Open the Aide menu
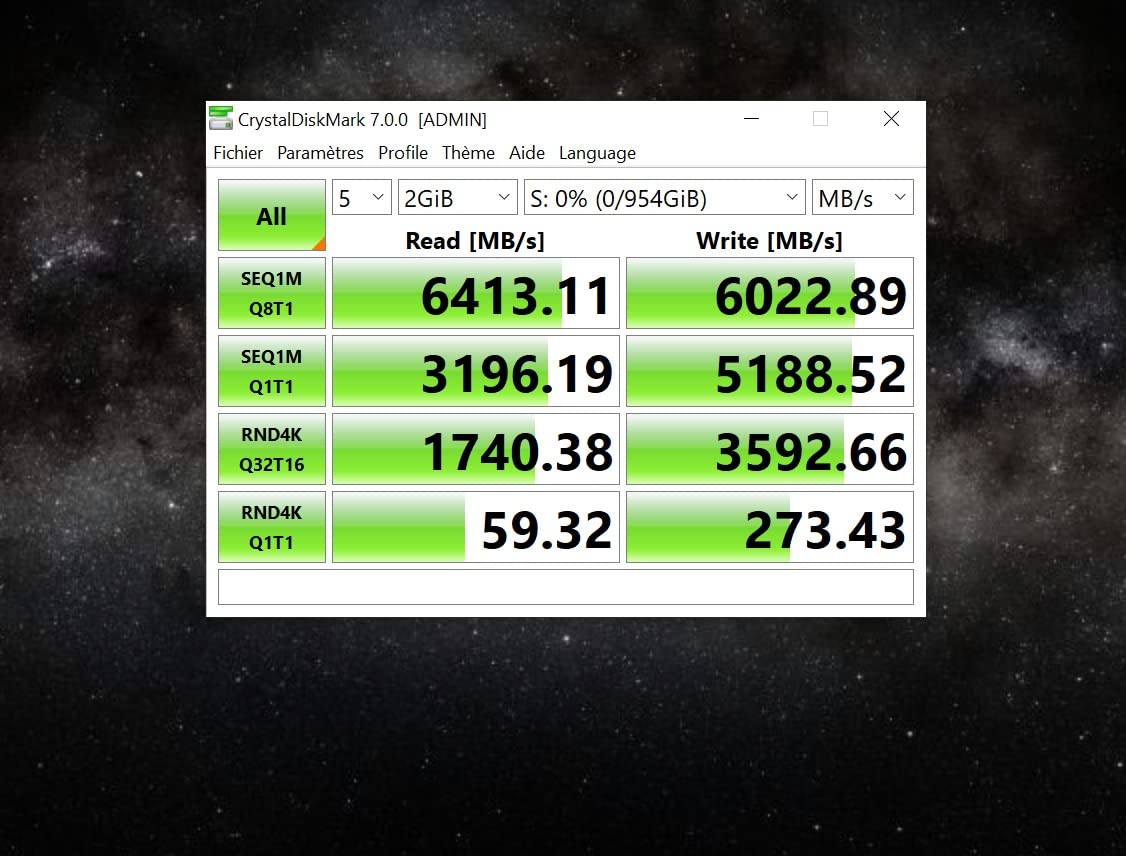Image resolution: width=1126 pixels, height=856 pixels. [526, 153]
